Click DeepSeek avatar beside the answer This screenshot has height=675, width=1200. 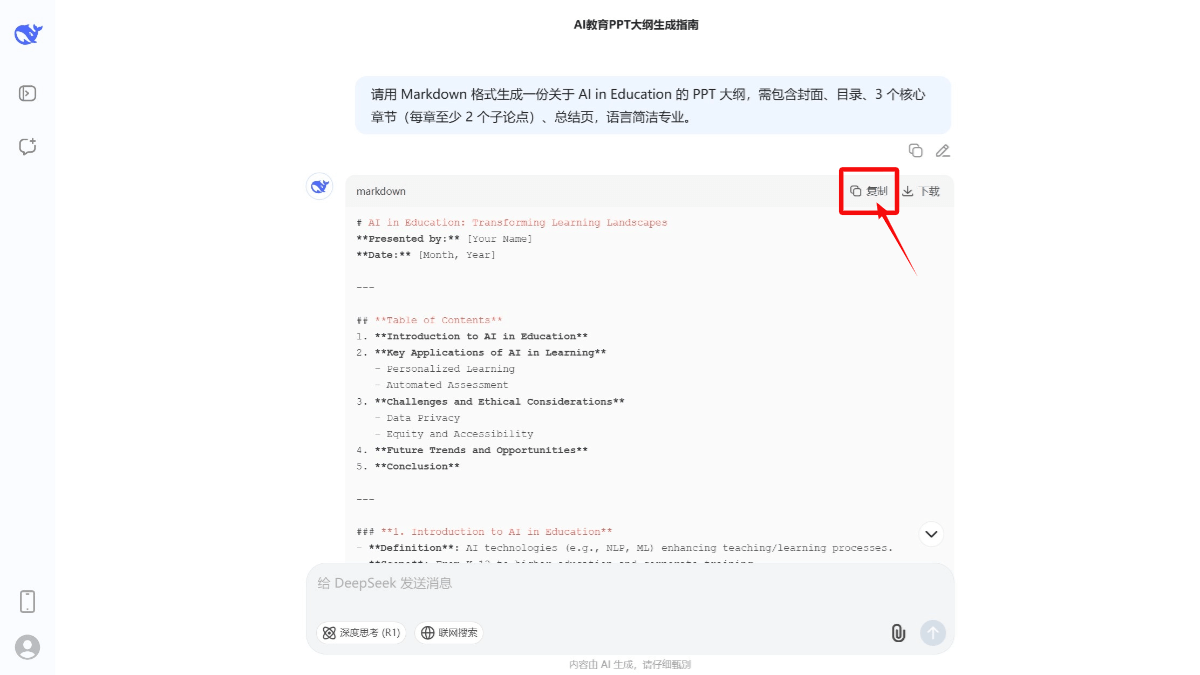point(320,186)
